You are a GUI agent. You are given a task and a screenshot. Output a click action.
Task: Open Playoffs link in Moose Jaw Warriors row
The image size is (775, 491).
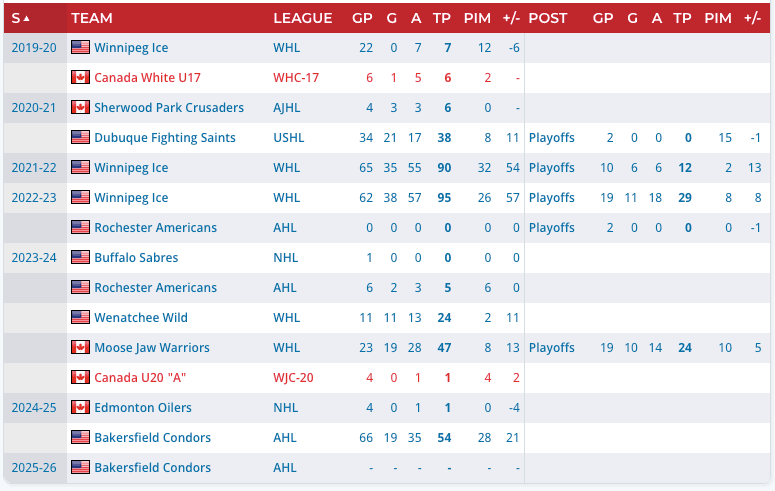[x=552, y=348]
